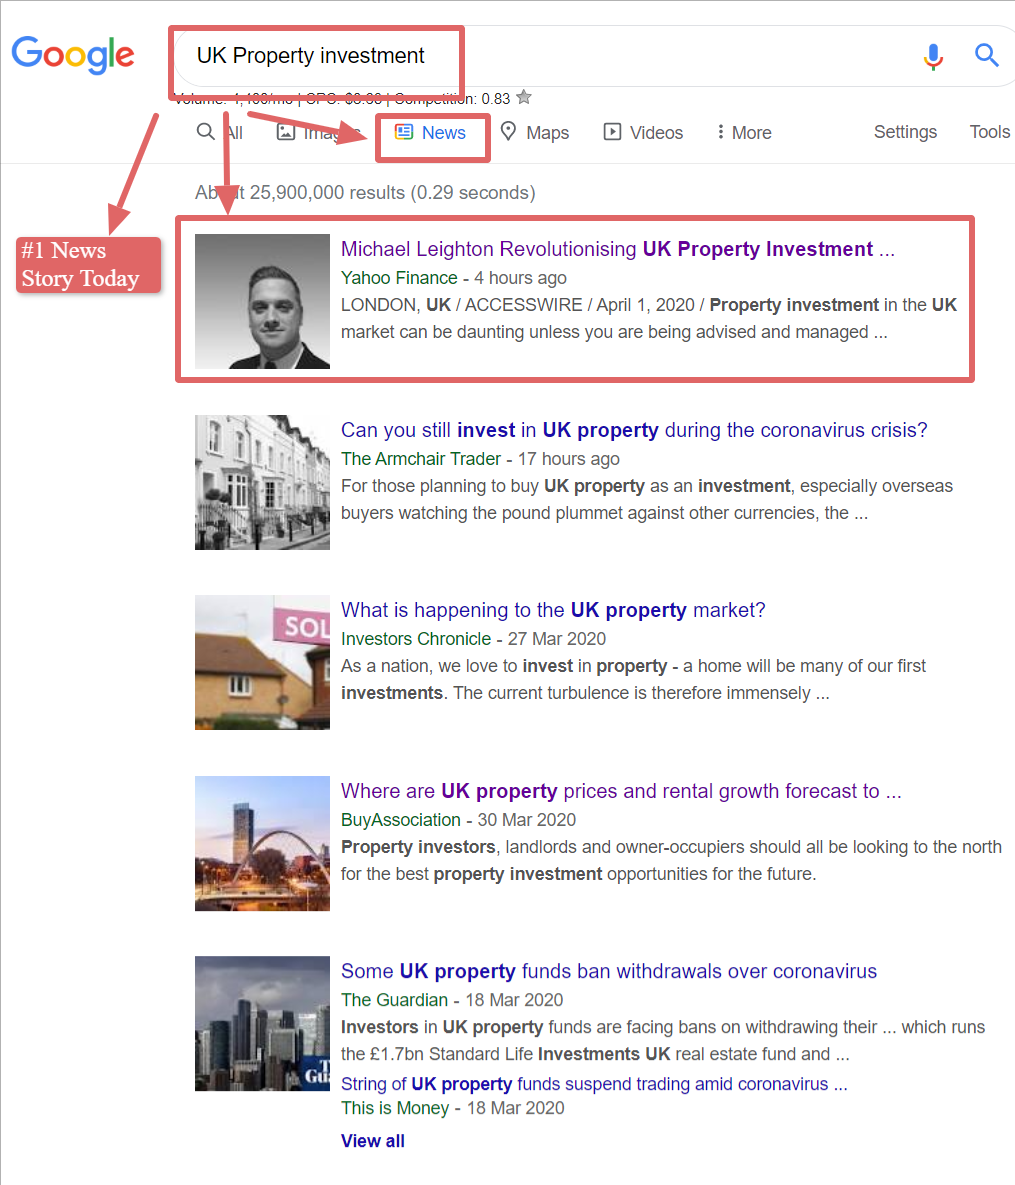Viewport: 1015px width, 1185px height.
Task: Click the microphone voice search icon
Action: (932, 56)
